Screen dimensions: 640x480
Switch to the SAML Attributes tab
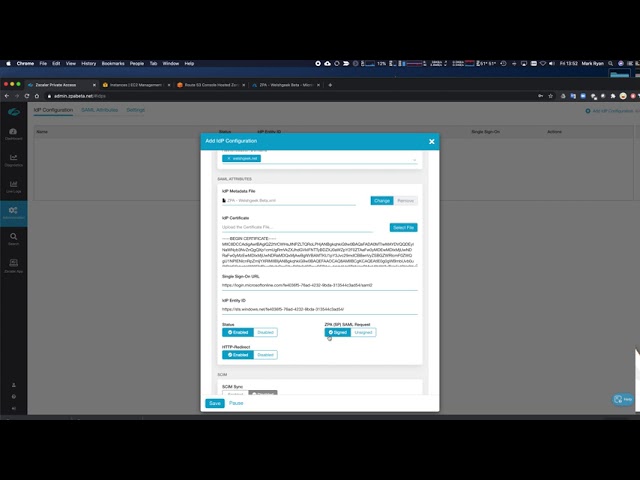coord(99,110)
